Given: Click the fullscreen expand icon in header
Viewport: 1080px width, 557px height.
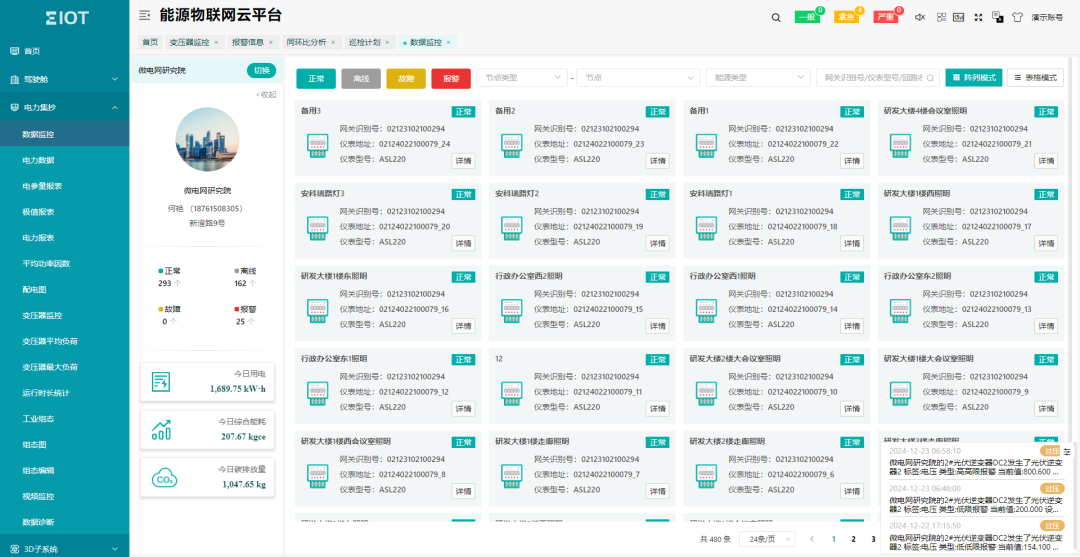Looking at the screenshot, I should [x=978, y=17].
